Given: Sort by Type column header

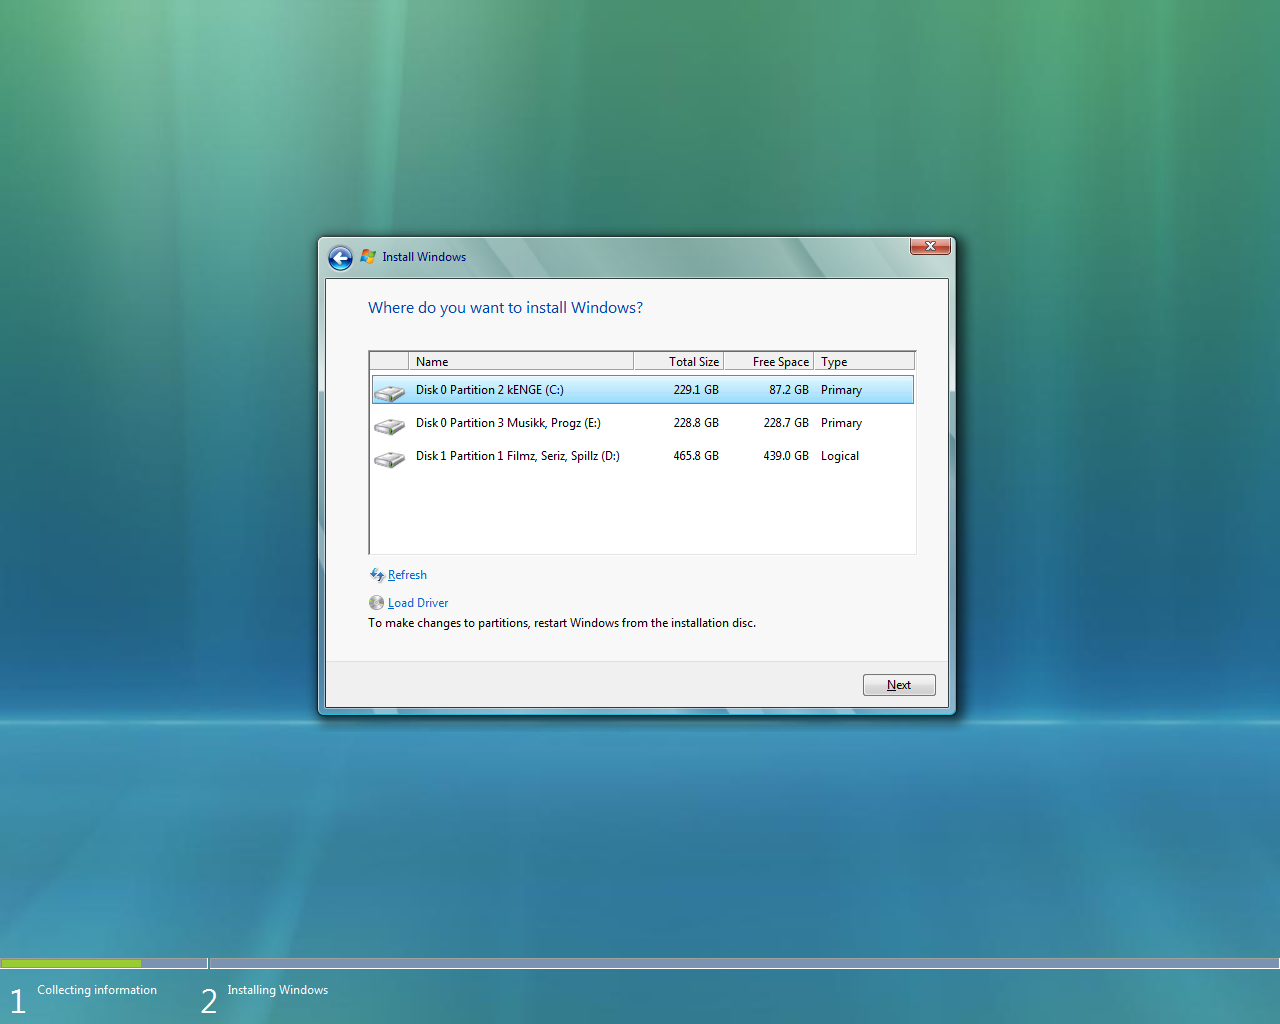Looking at the screenshot, I should [x=864, y=362].
